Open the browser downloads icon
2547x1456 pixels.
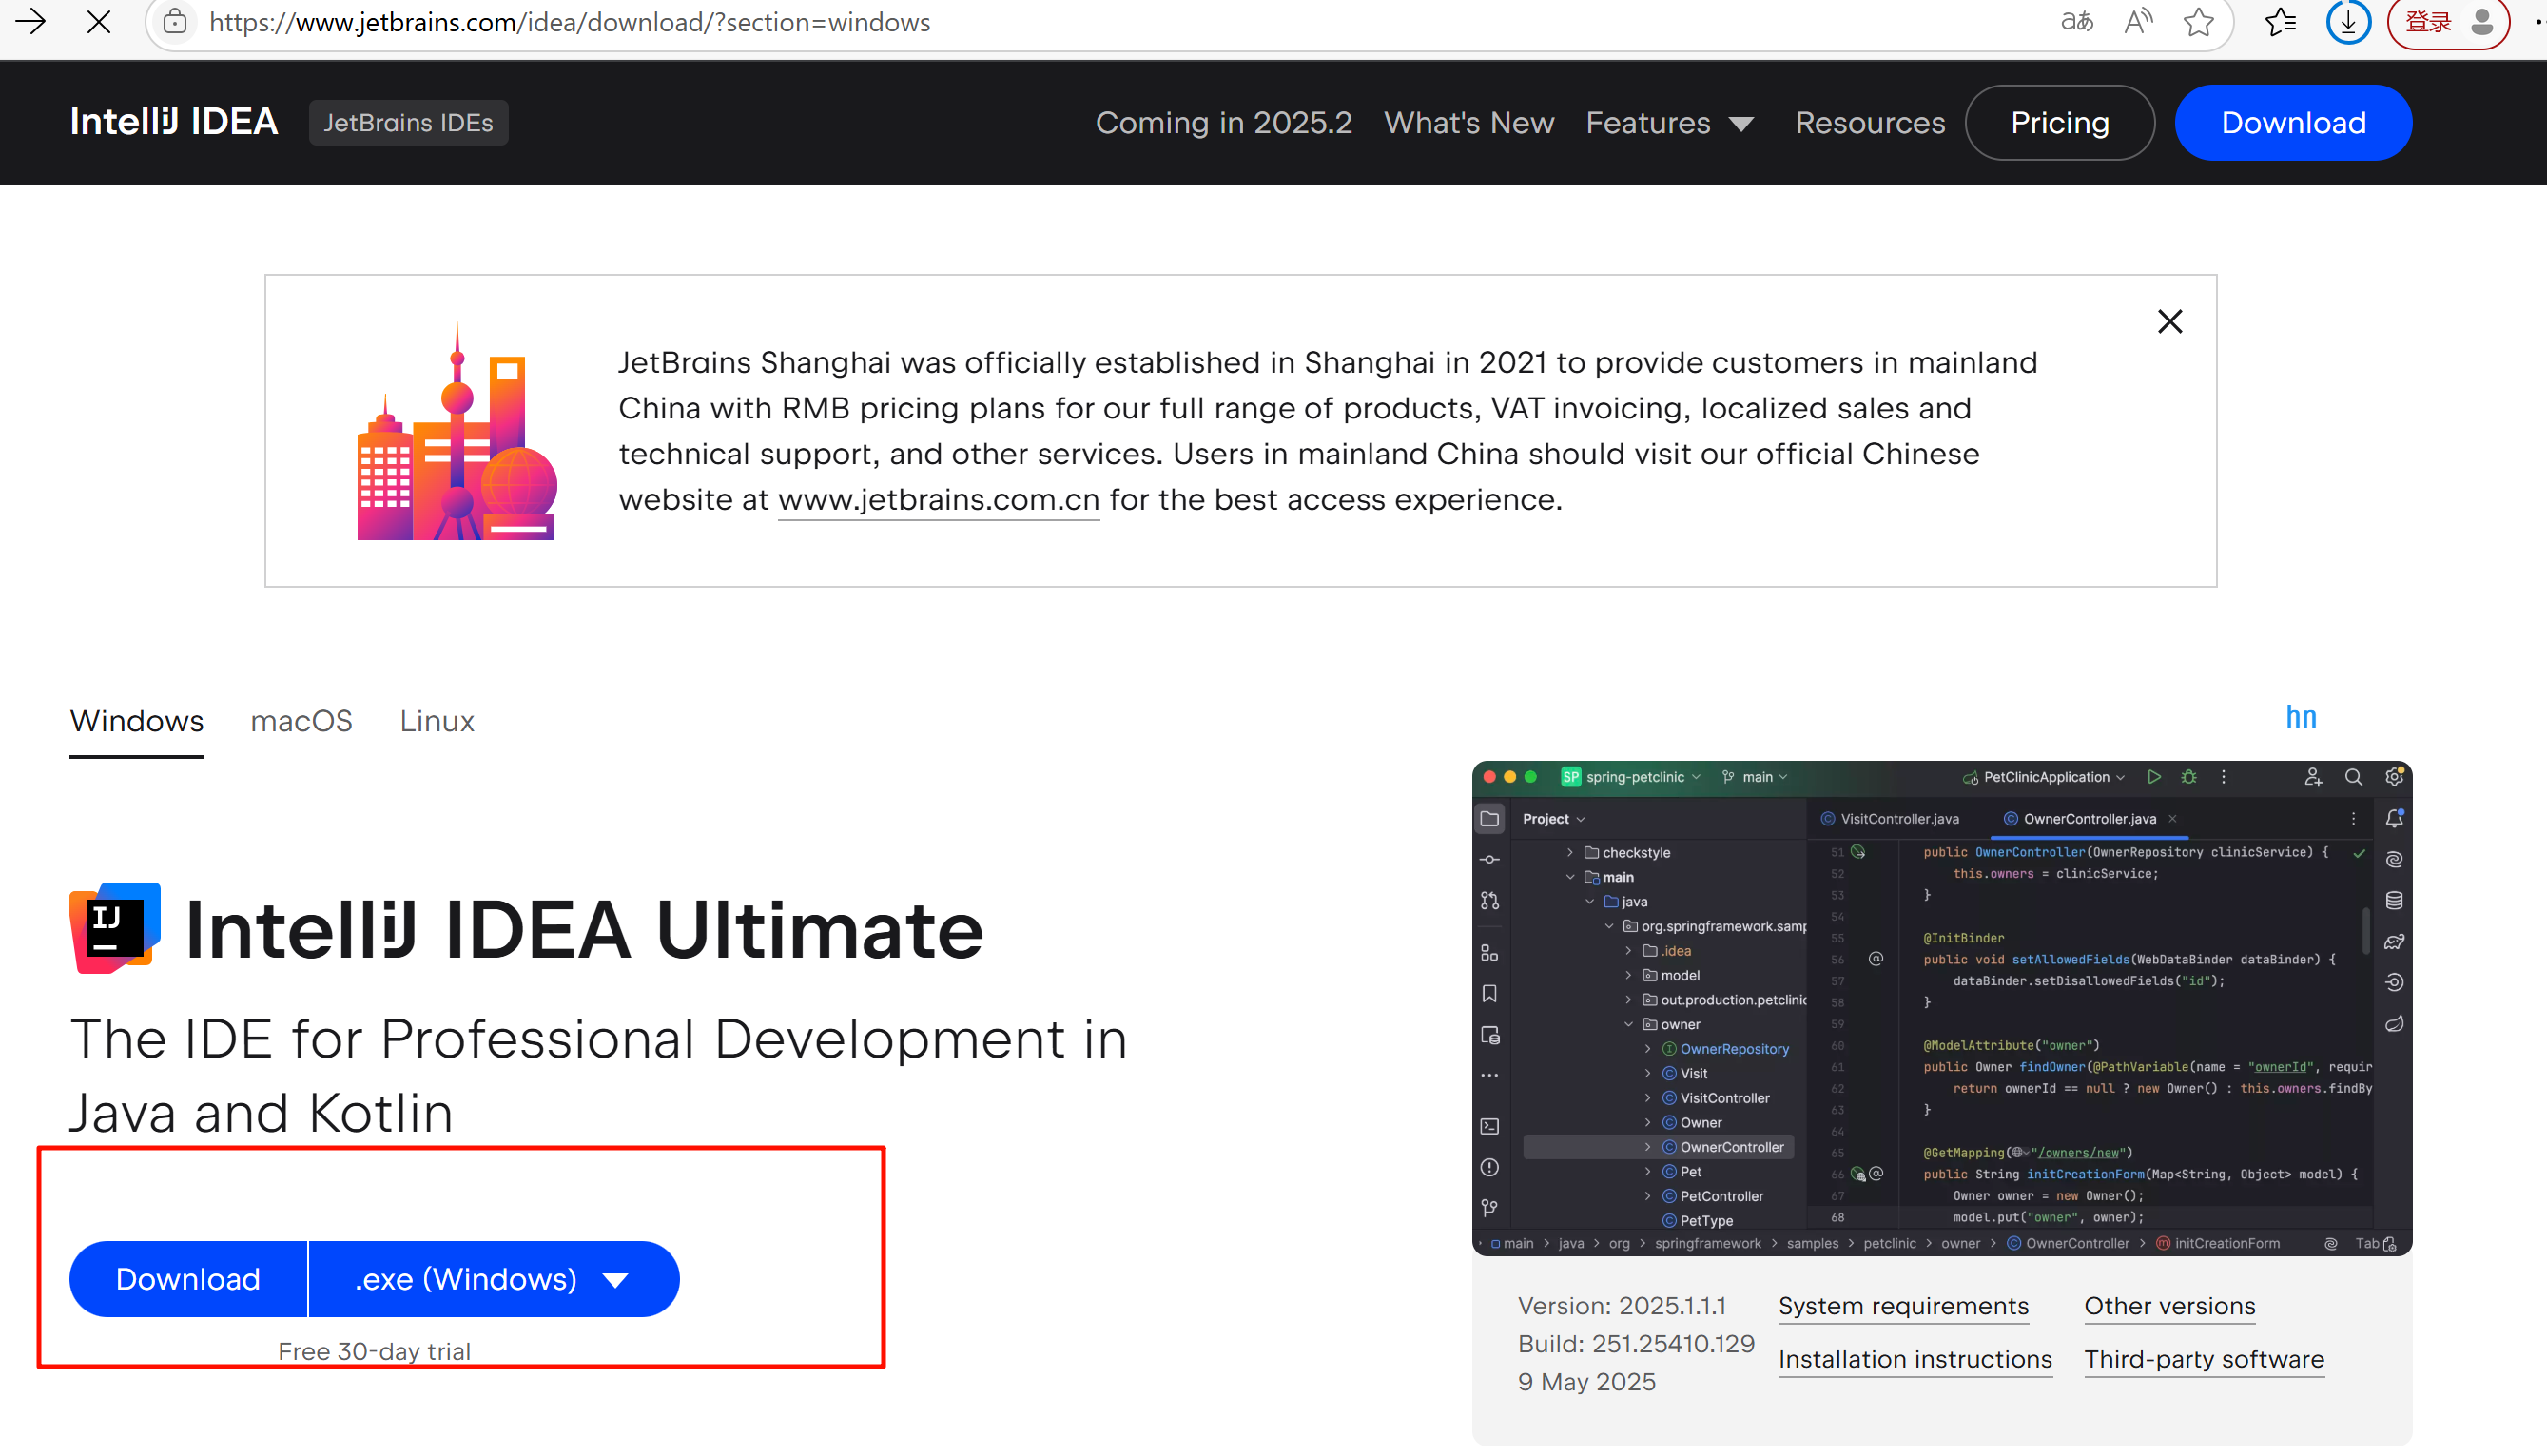[2347, 22]
